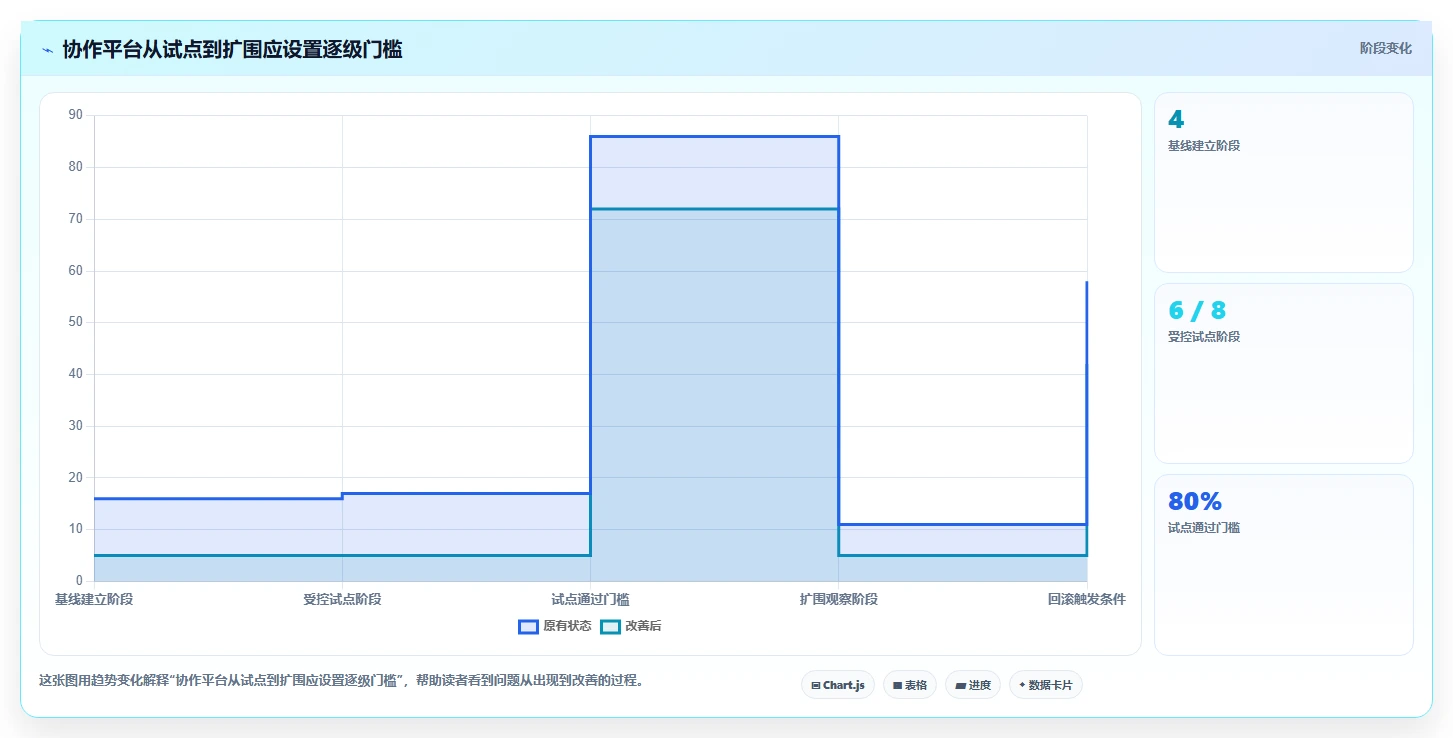The height and width of the screenshot is (738, 1453).
Task: Click the 80% value in the card
Action: point(1195,501)
